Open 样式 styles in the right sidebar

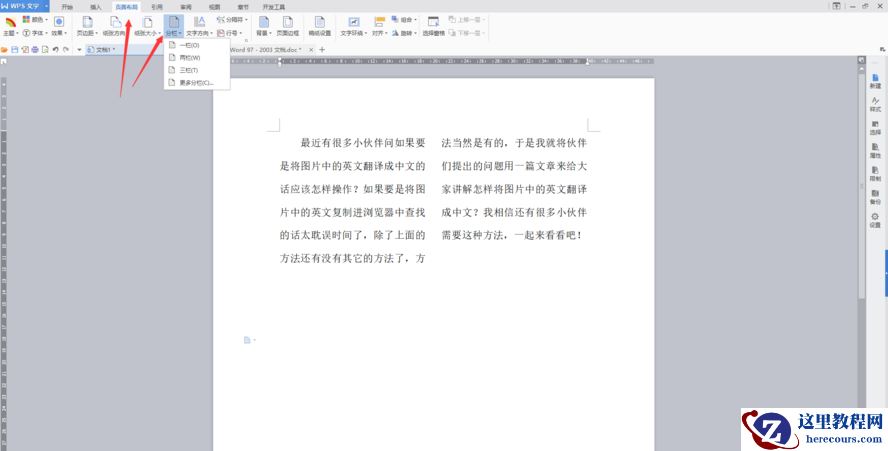876,104
